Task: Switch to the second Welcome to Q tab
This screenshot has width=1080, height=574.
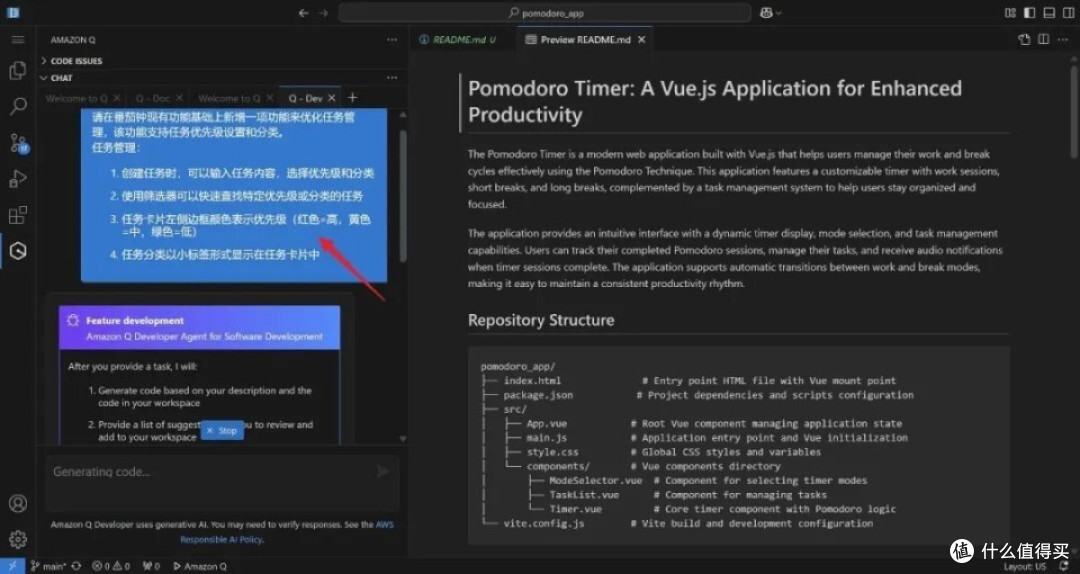Action: (x=229, y=98)
